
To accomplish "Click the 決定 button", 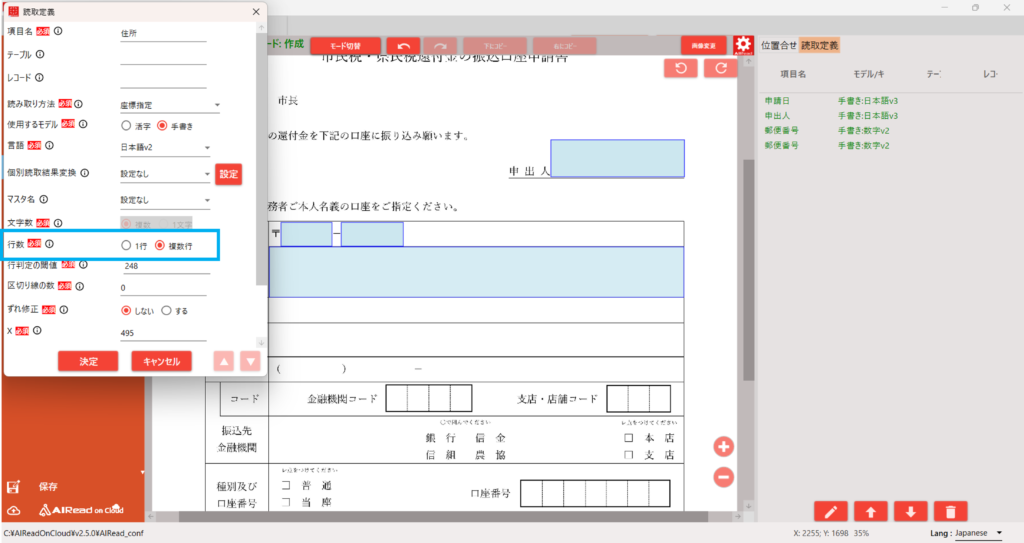I will point(88,361).
